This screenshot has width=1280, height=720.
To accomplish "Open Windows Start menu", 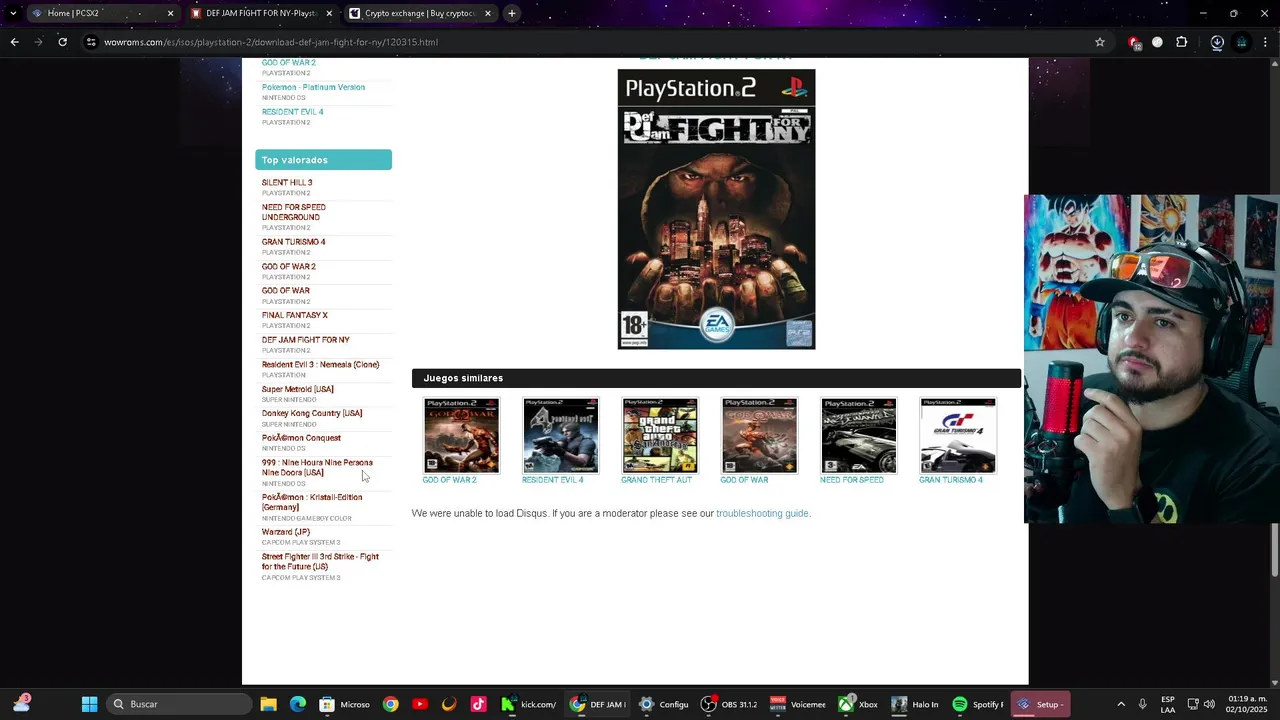I will coord(89,704).
